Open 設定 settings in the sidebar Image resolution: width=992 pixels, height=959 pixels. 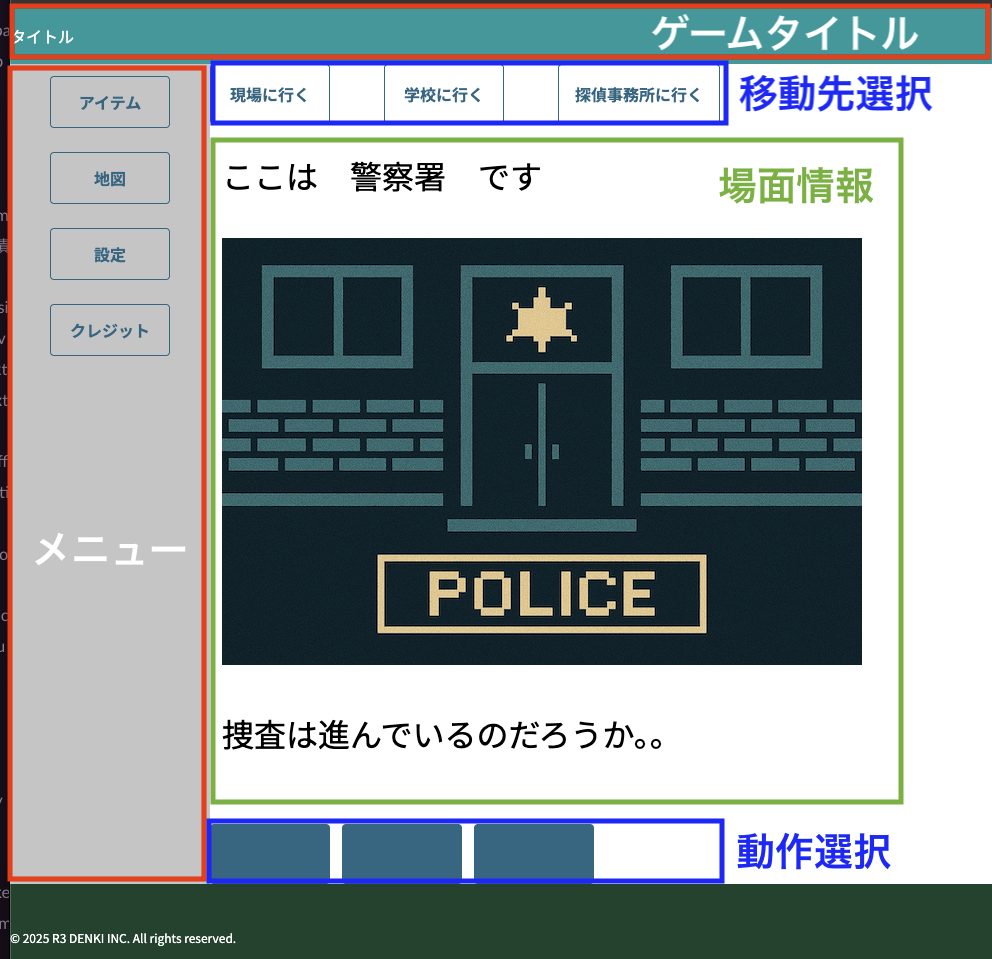tap(110, 254)
